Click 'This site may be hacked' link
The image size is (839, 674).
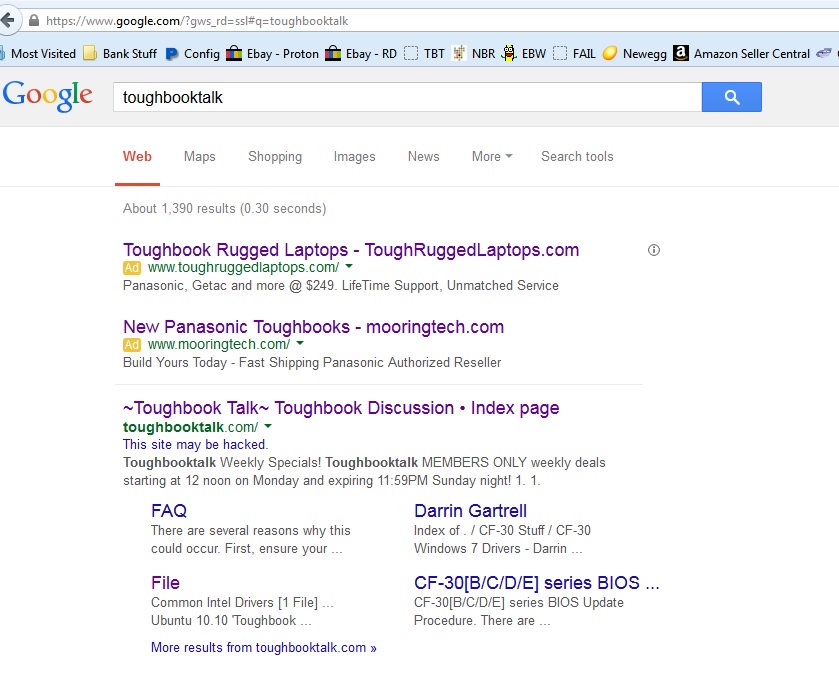195,445
